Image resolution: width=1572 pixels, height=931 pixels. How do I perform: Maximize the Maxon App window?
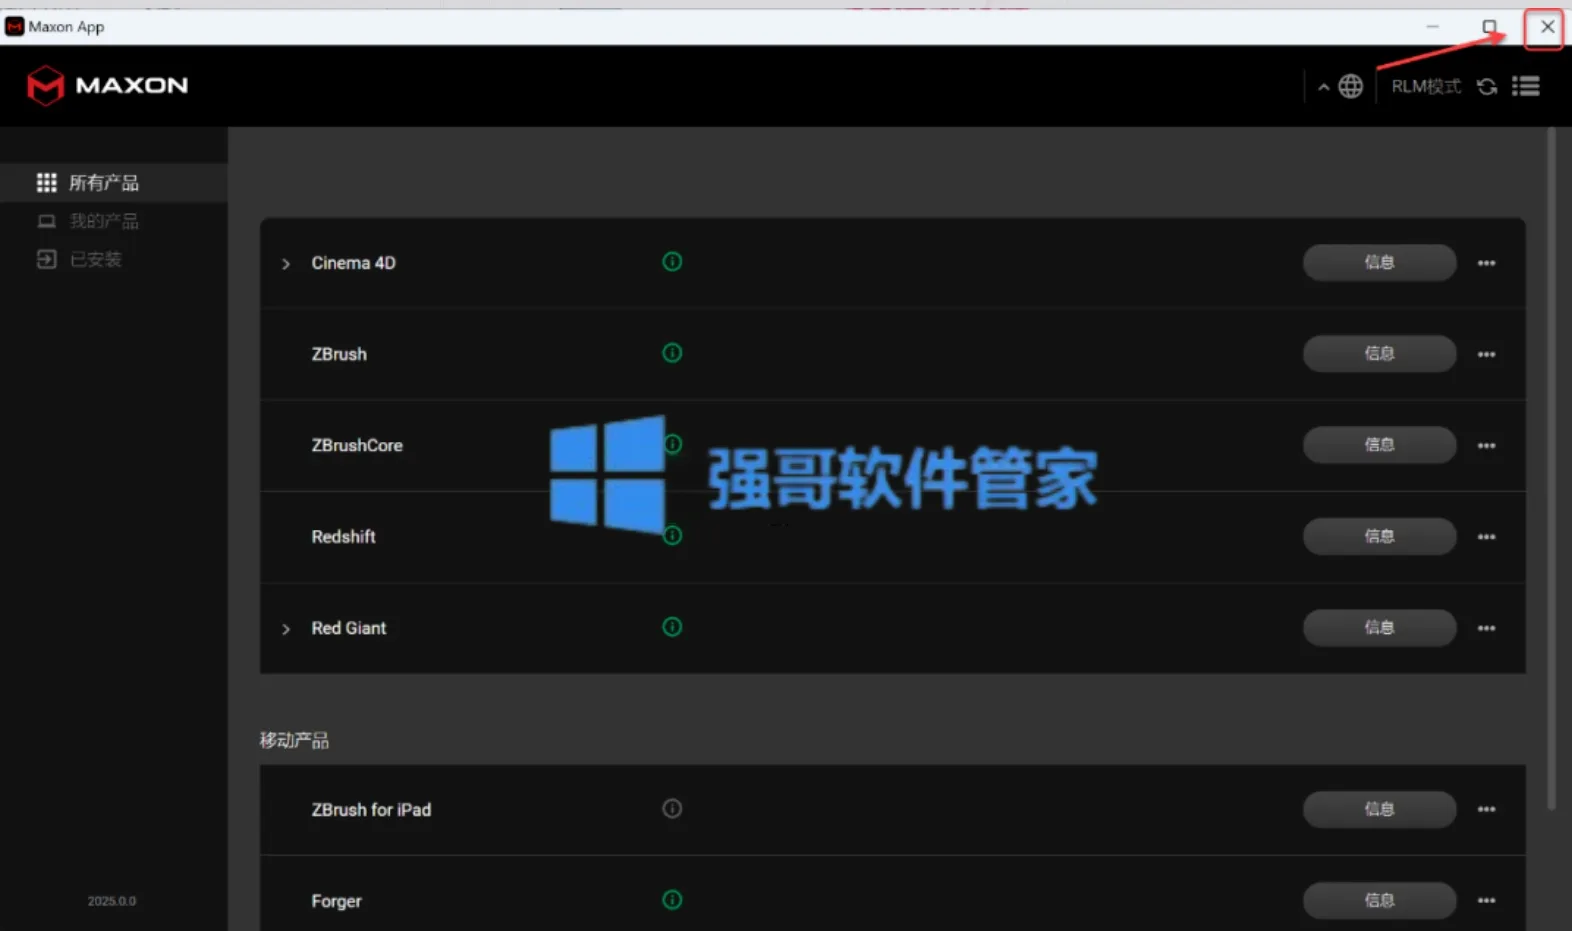[x=1489, y=27]
